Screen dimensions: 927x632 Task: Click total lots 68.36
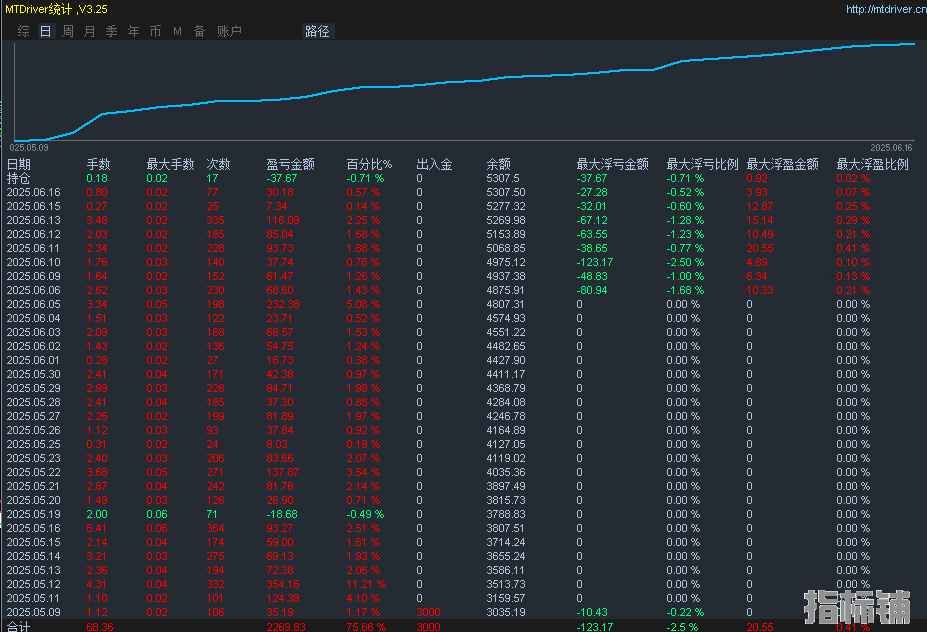(100, 627)
